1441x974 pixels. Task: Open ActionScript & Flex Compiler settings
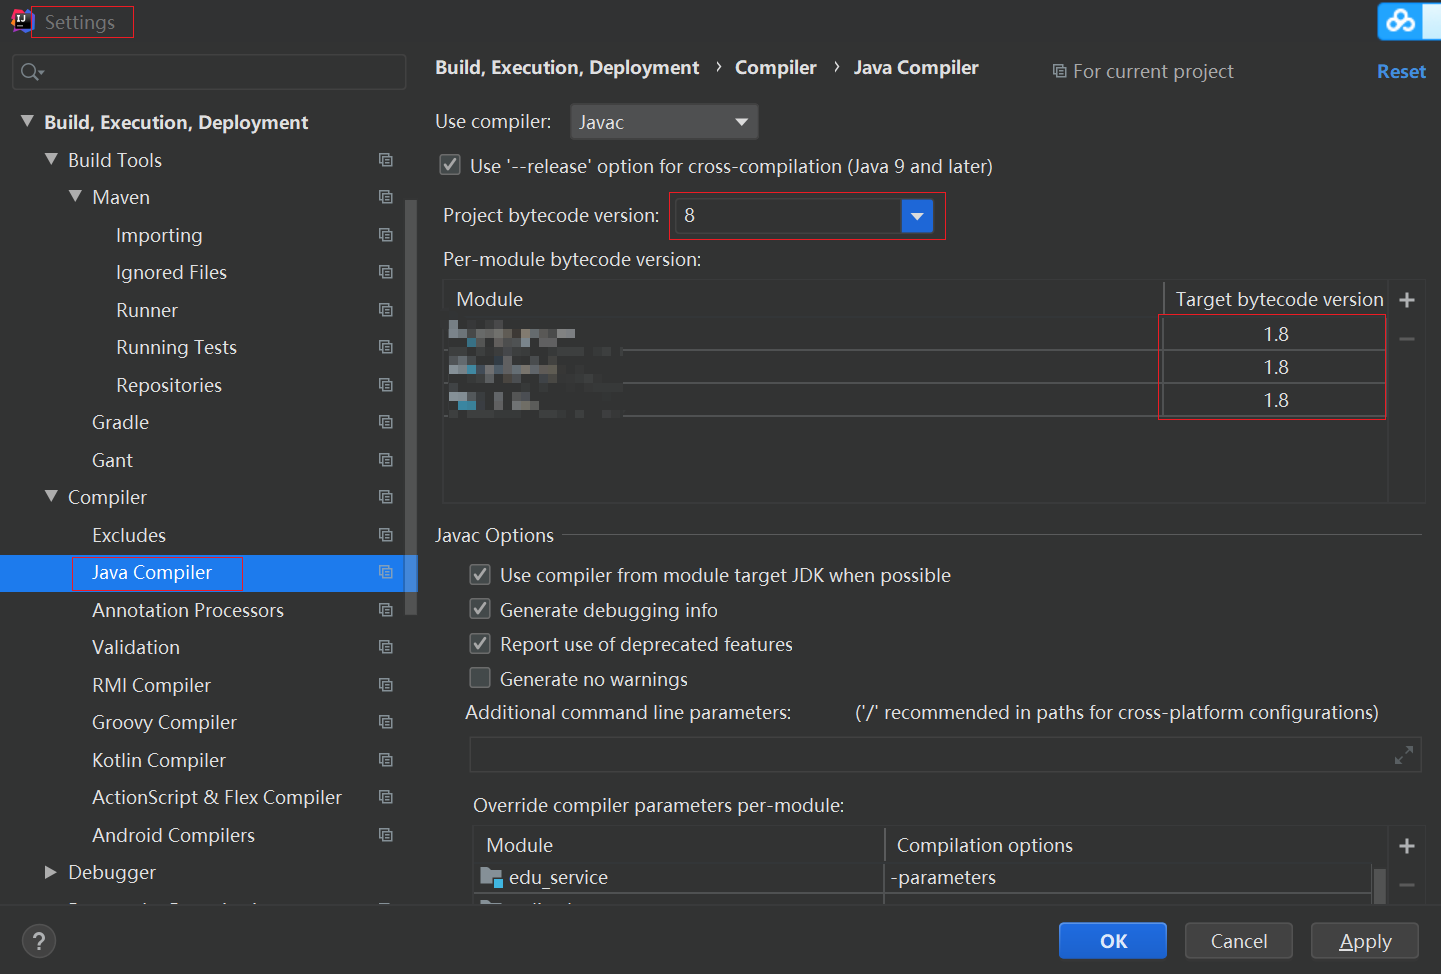pyautogui.click(x=217, y=797)
